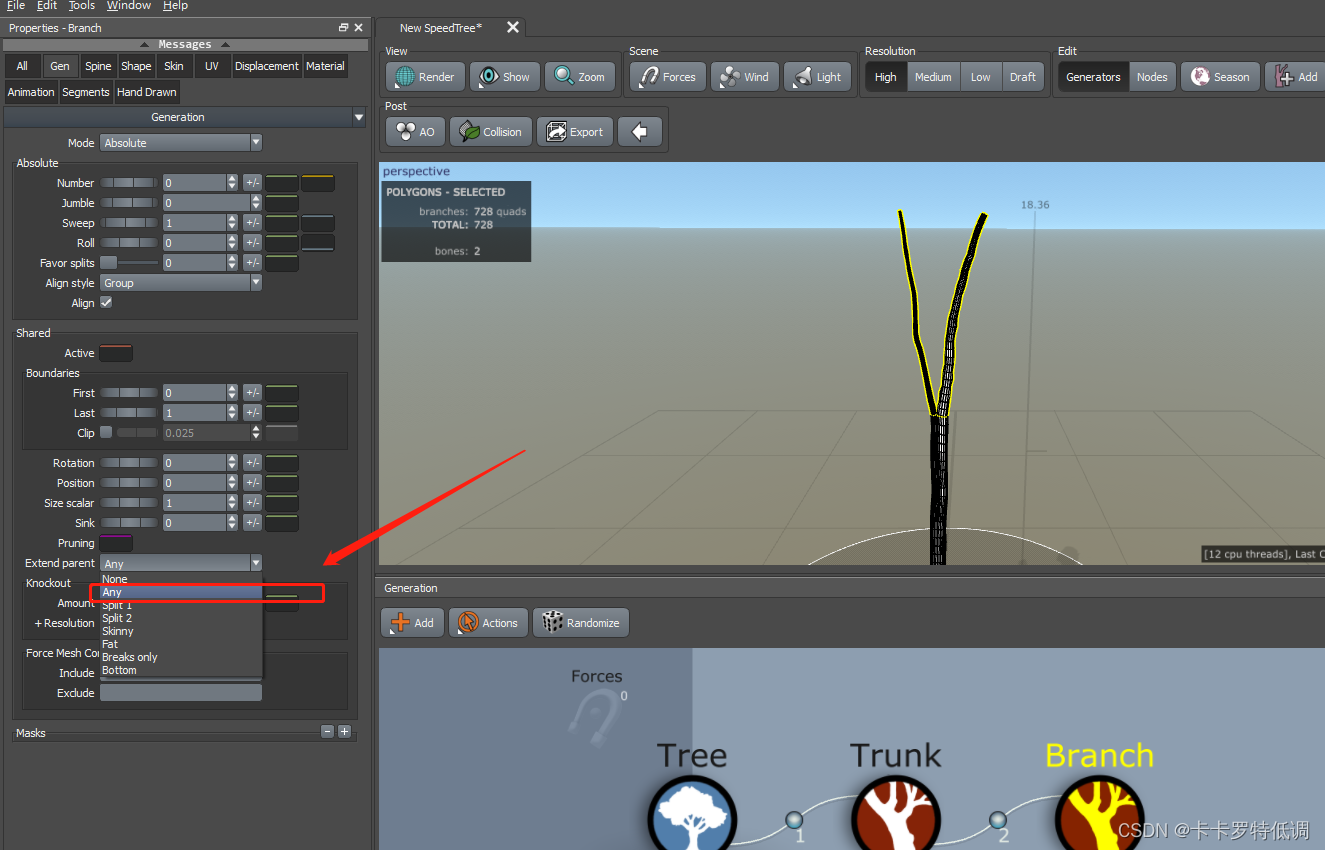Switch to the Spine tab
The height and width of the screenshot is (850, 1325).
[98, 66]
